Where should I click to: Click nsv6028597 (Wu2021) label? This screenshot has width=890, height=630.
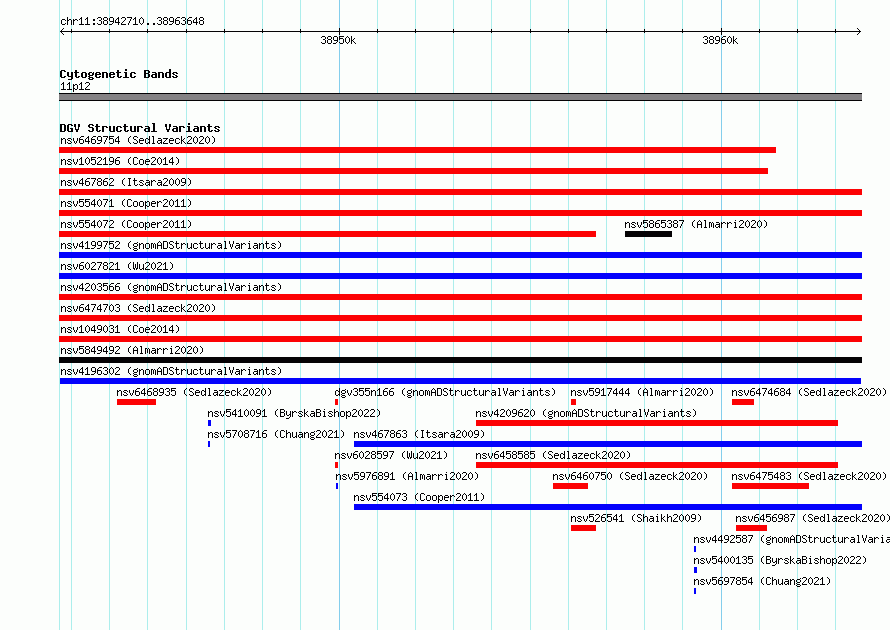[x=391, y=455]
